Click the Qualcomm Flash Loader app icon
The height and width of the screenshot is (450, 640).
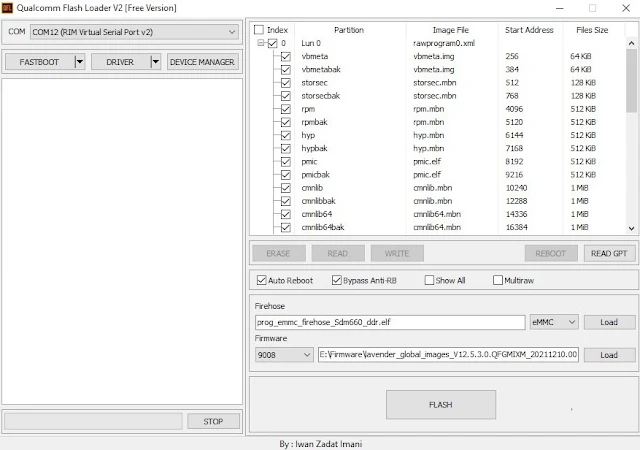(x=7, y=8)
